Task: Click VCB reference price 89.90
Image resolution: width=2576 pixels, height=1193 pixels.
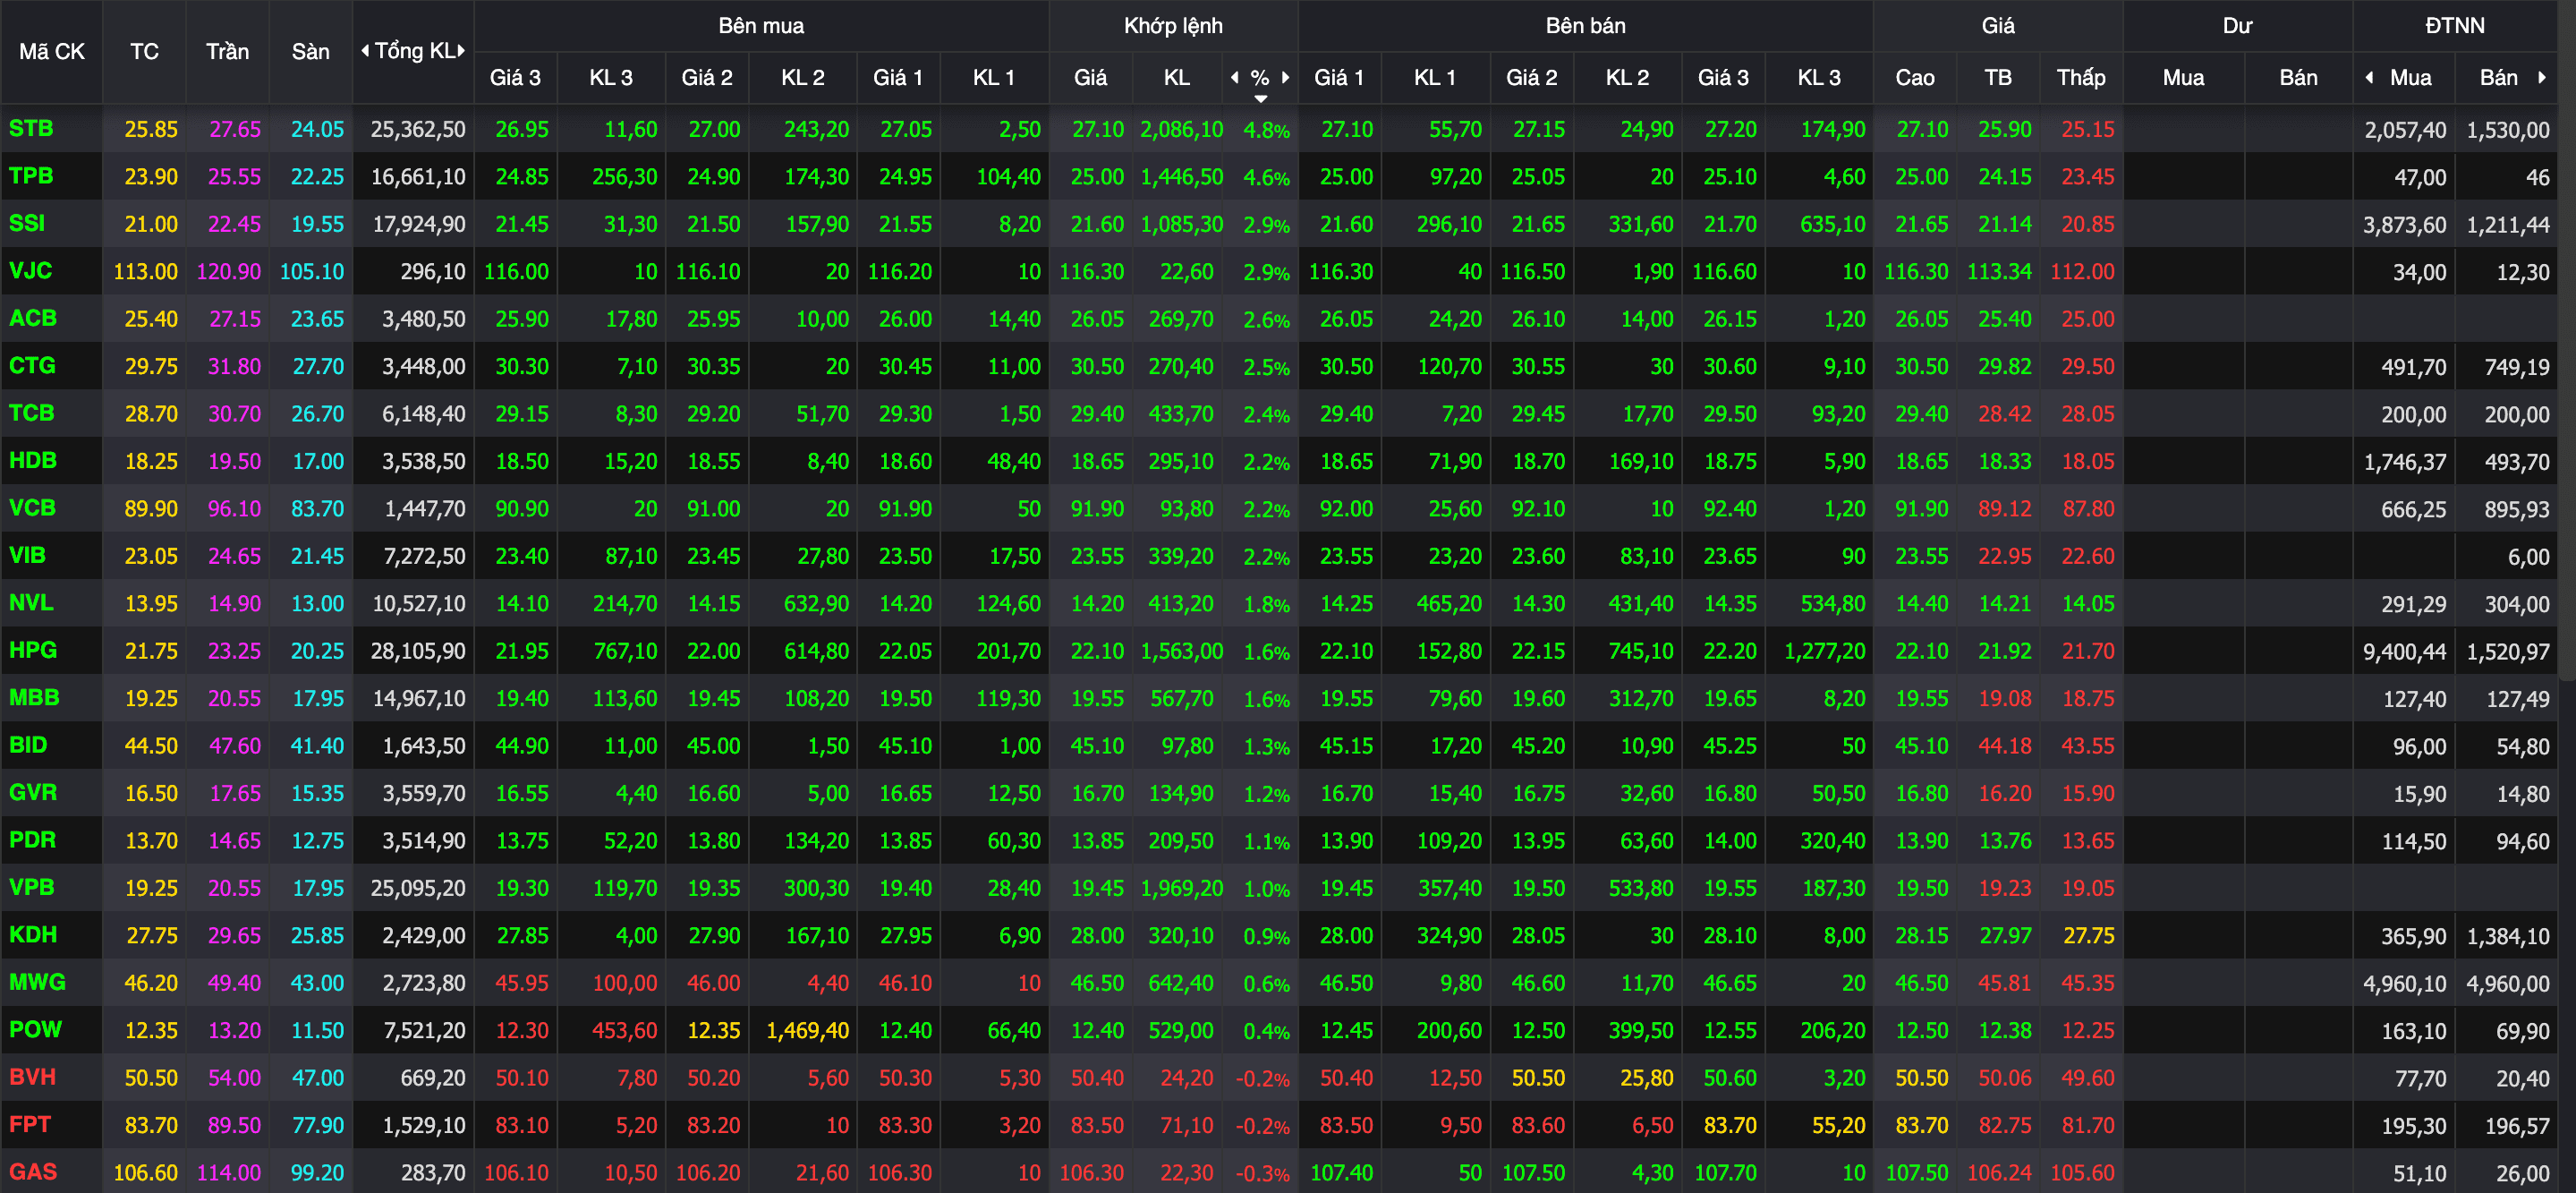Action: tap(151, 508)
